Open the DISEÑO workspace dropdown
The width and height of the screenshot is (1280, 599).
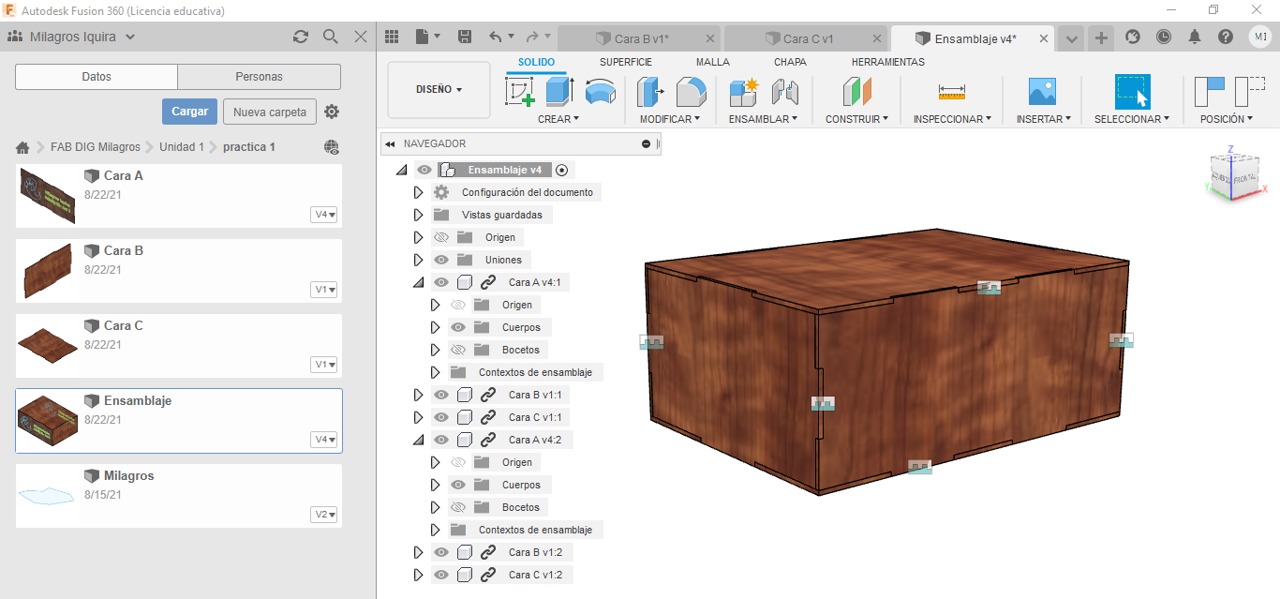[x=439, y=90]
